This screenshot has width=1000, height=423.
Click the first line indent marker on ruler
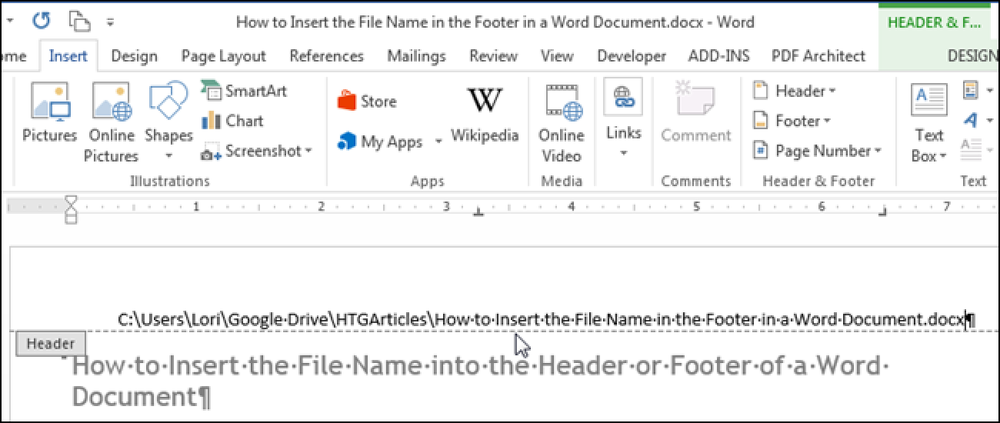(71, 202)
